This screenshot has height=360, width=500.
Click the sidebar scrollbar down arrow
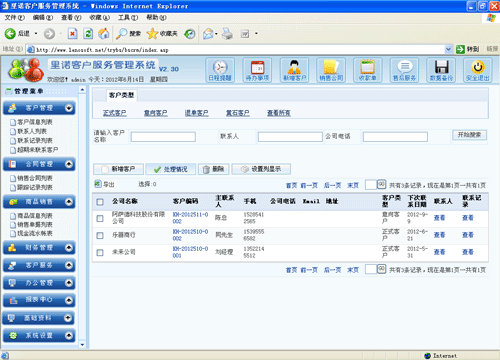pyautogui.click(x=82, y=345)
